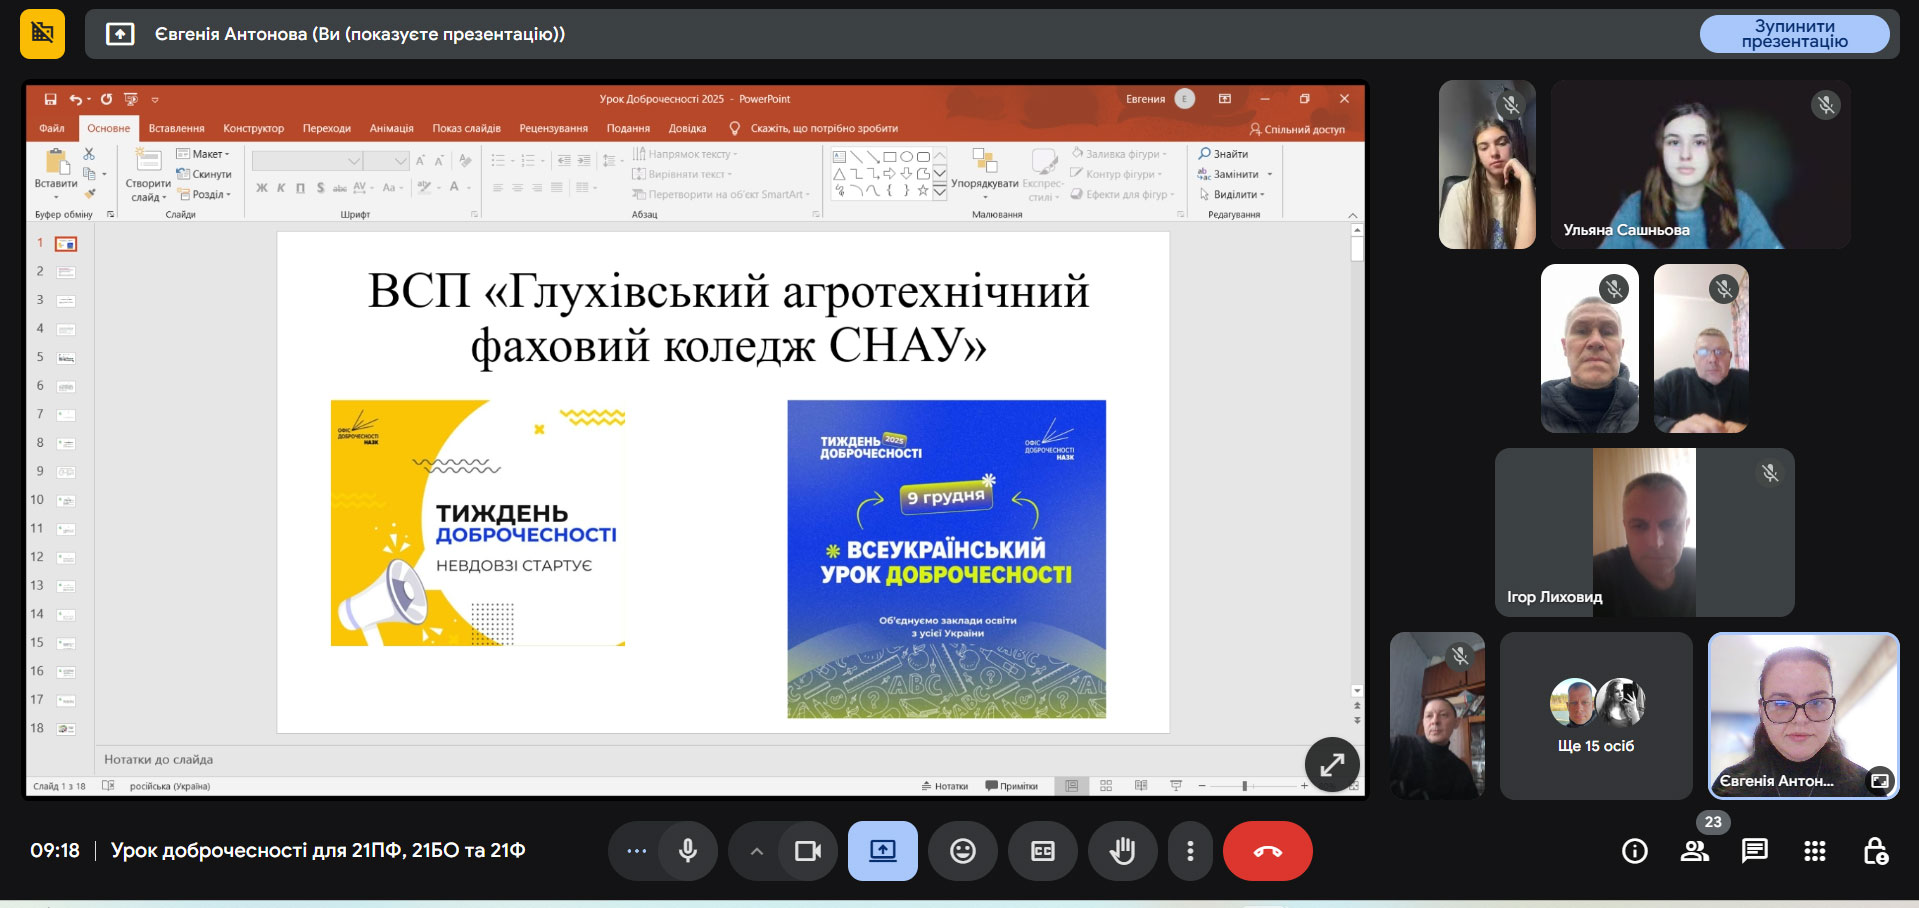Raise or lower your hand in Meet
Image resolution: width=1919 pixels, height=908 pixels.
click(1123, 851)
